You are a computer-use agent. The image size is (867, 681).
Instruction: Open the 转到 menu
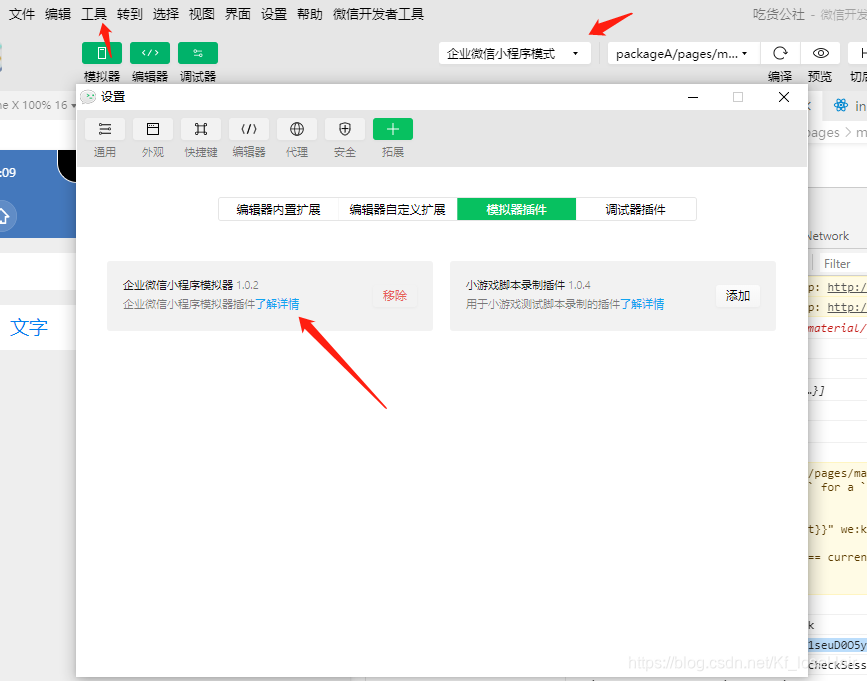(130, 14)
